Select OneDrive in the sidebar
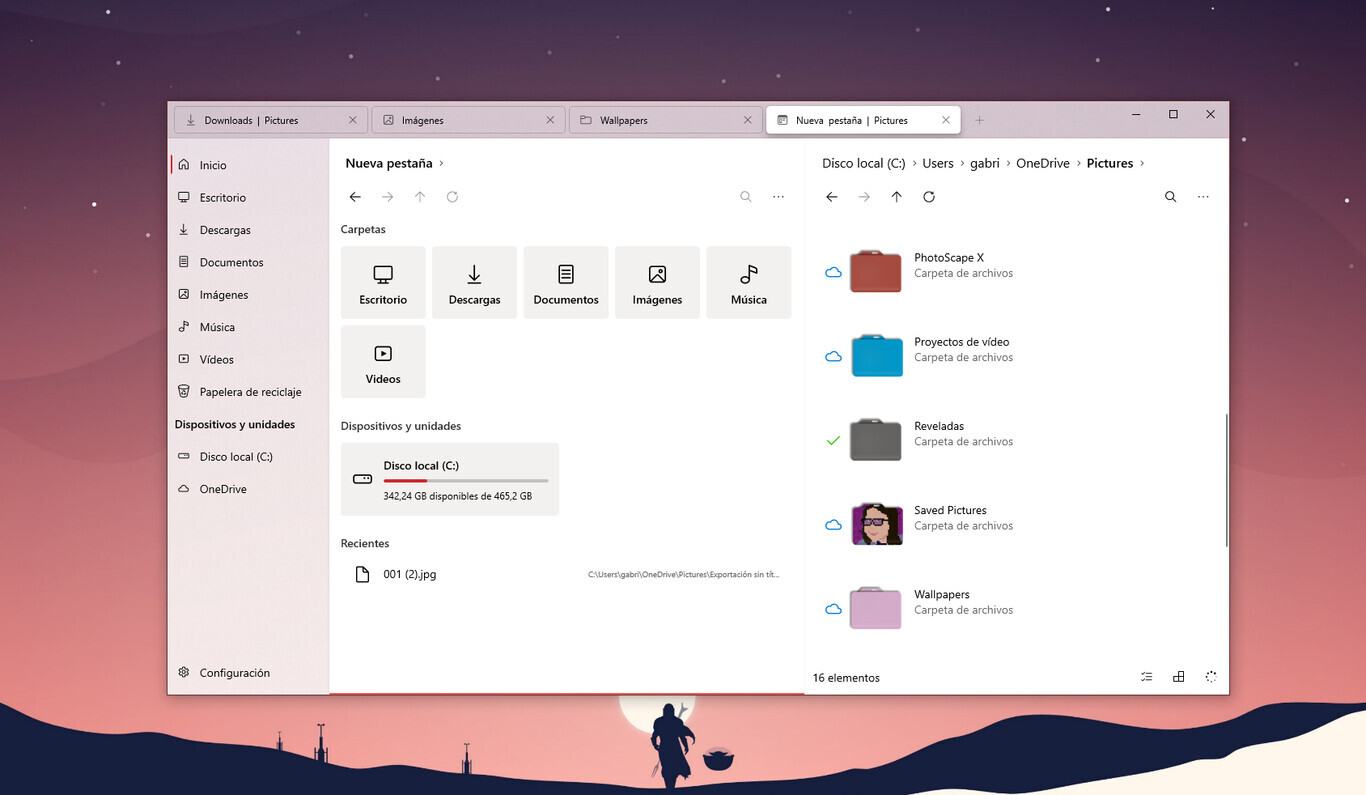This screenshot has height=795, width=1366. (x=222, y=488)
